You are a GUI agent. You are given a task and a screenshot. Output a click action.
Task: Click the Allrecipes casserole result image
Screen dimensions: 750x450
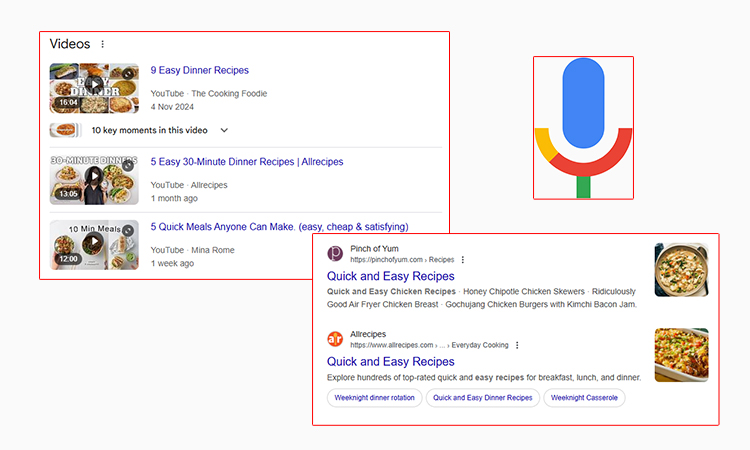pos(681,355)
